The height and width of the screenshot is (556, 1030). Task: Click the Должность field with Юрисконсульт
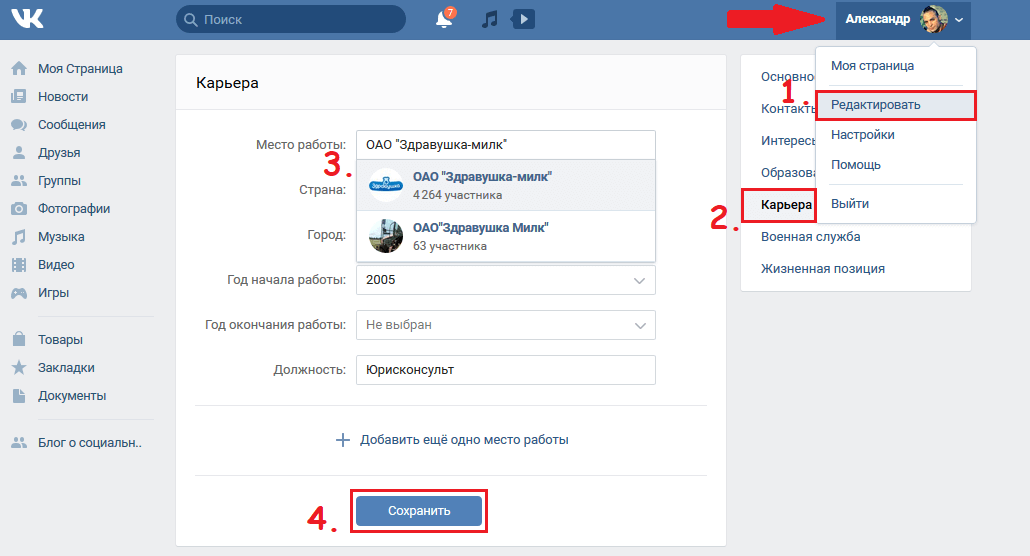(x=506, y=370)
